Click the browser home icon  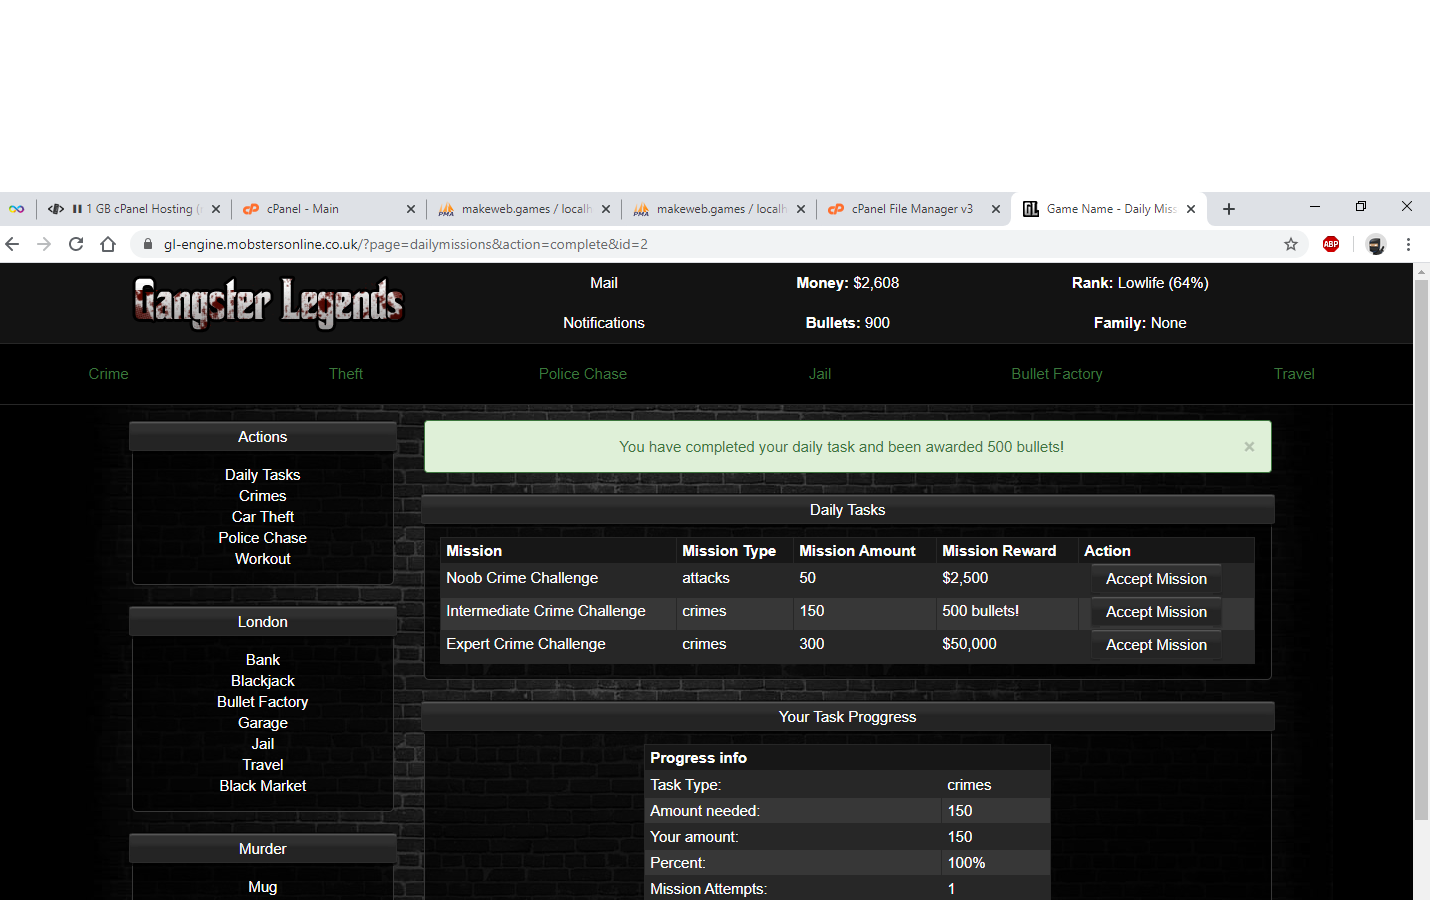pos(108,244)
